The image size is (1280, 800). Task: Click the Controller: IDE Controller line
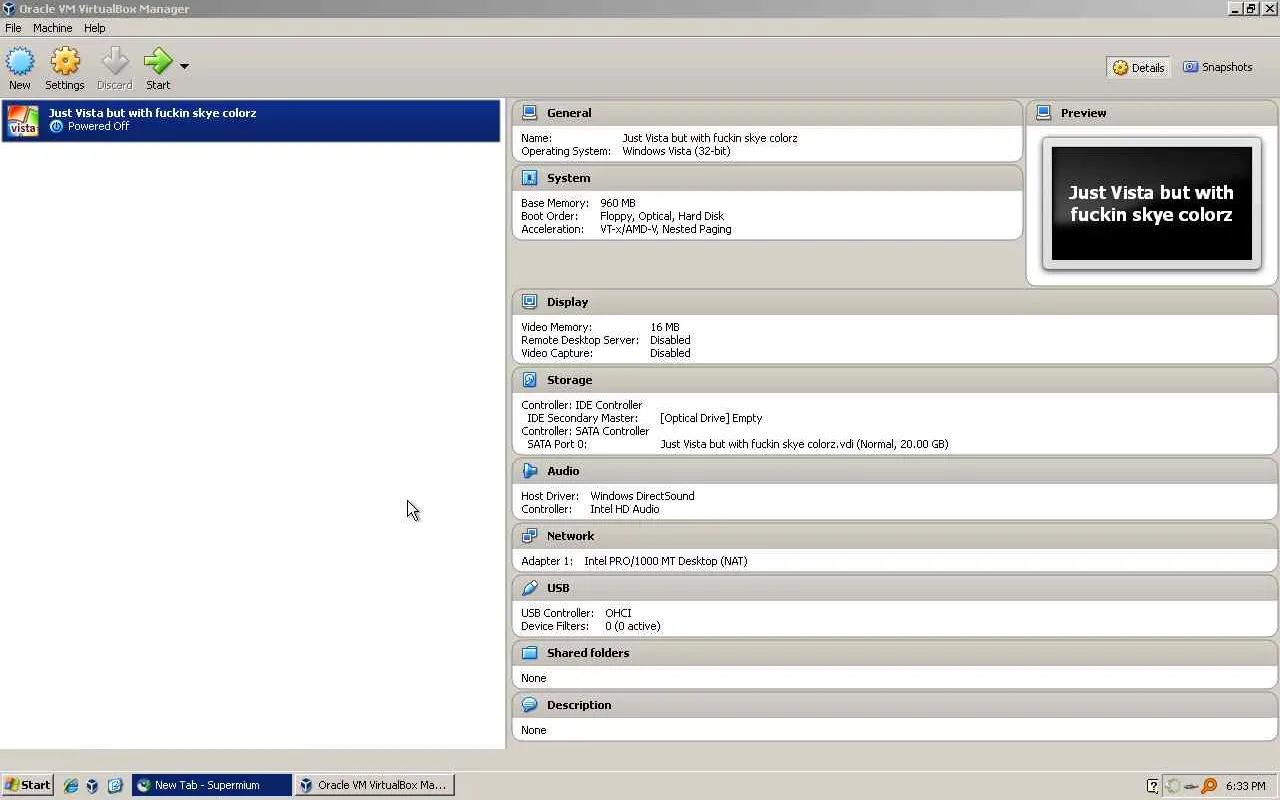tap(582, 405)
